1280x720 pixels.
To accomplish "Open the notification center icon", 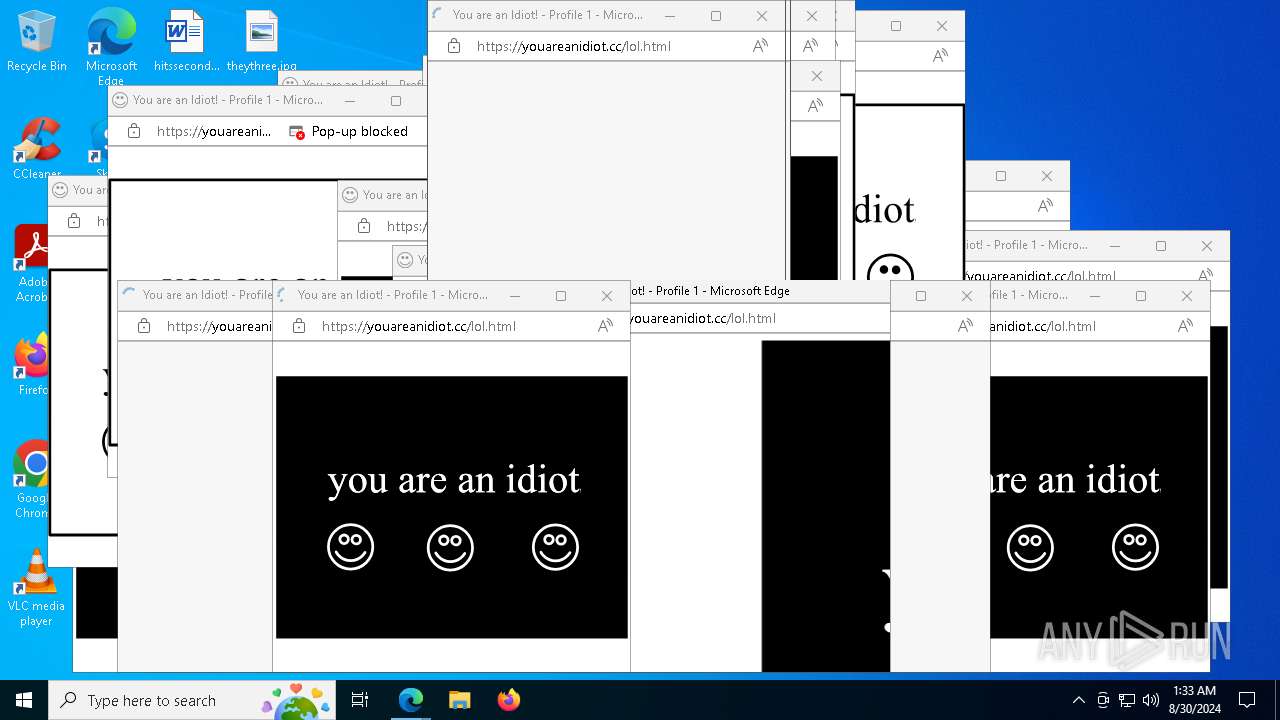I will click(1247, 700).
